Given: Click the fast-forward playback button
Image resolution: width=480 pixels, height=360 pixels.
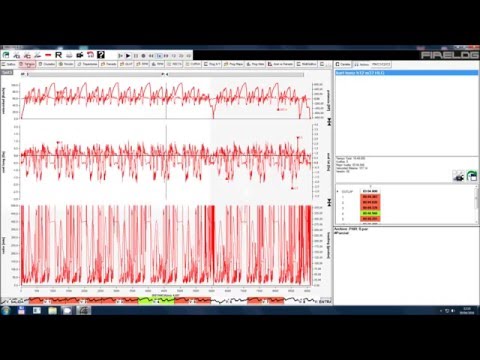Looking at the screenshot, I should 166,56.
